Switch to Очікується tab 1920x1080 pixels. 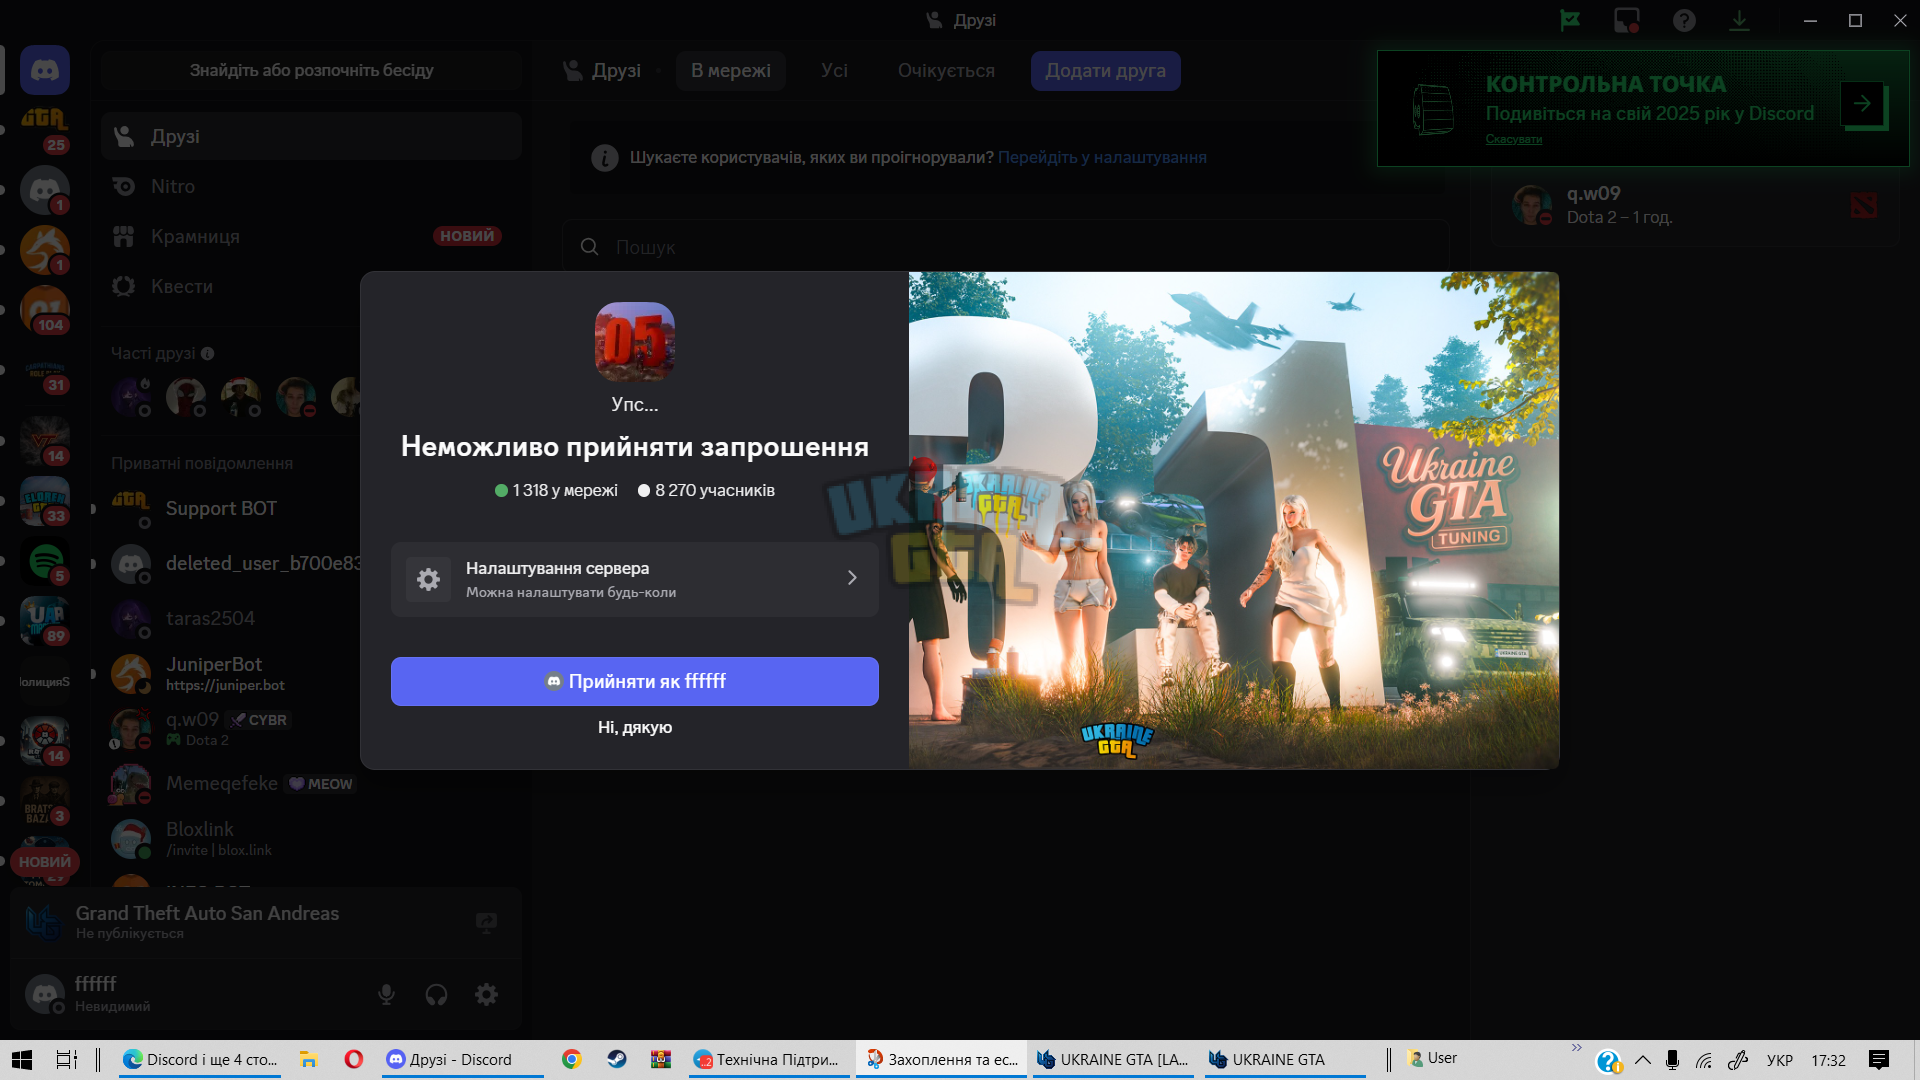pos(946,71)
